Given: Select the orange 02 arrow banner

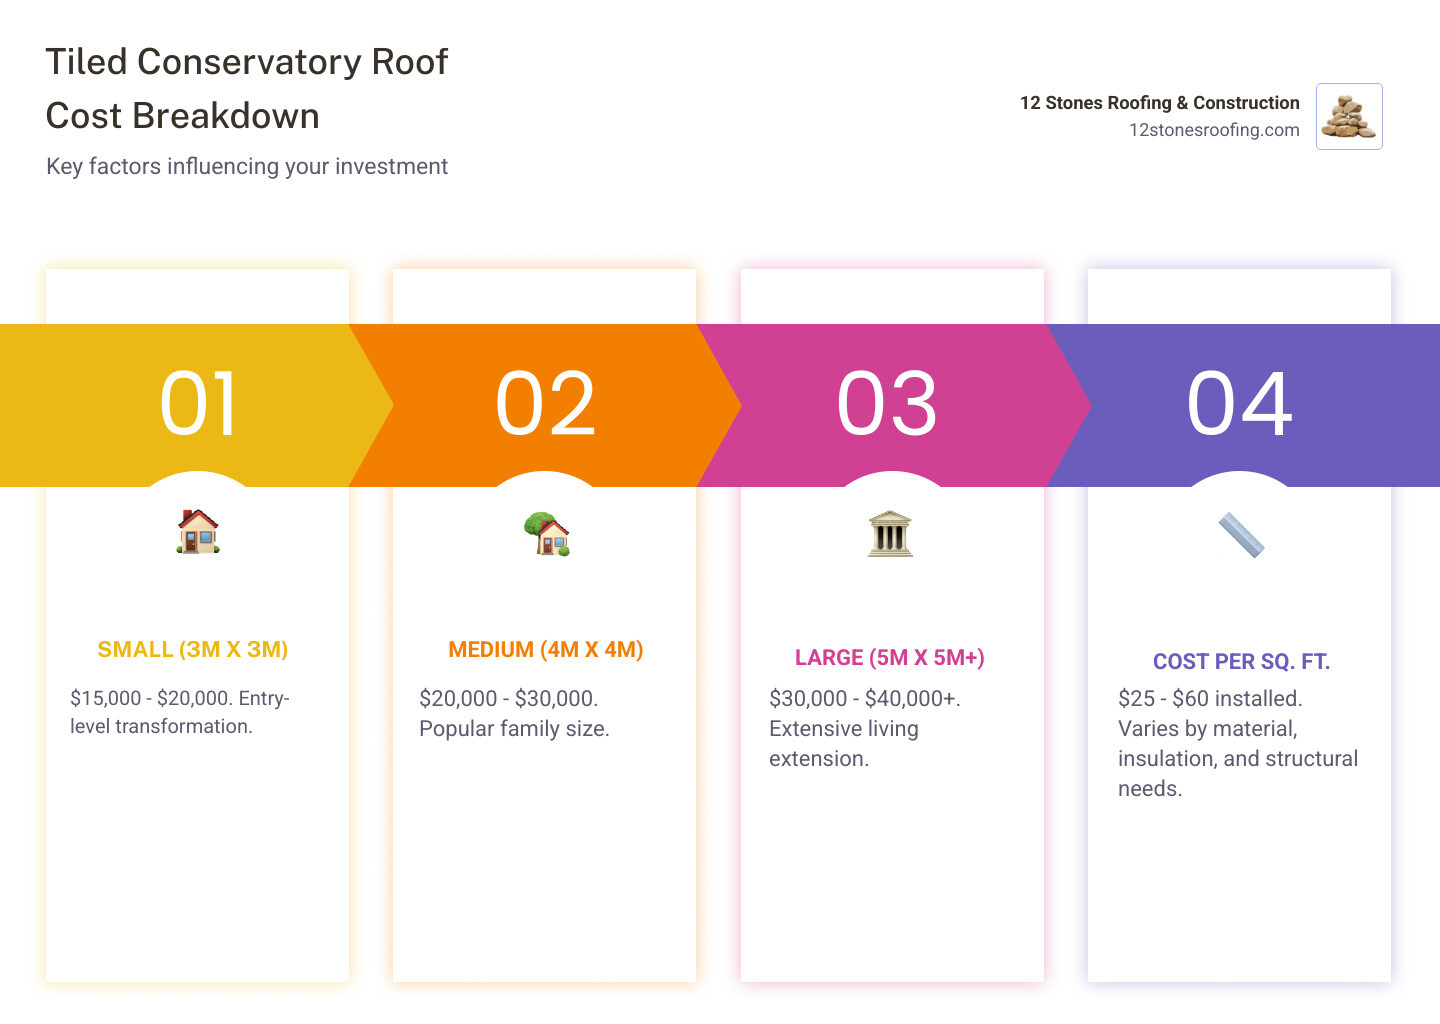Looking at the screenshot, I should [x=546, y=404].
